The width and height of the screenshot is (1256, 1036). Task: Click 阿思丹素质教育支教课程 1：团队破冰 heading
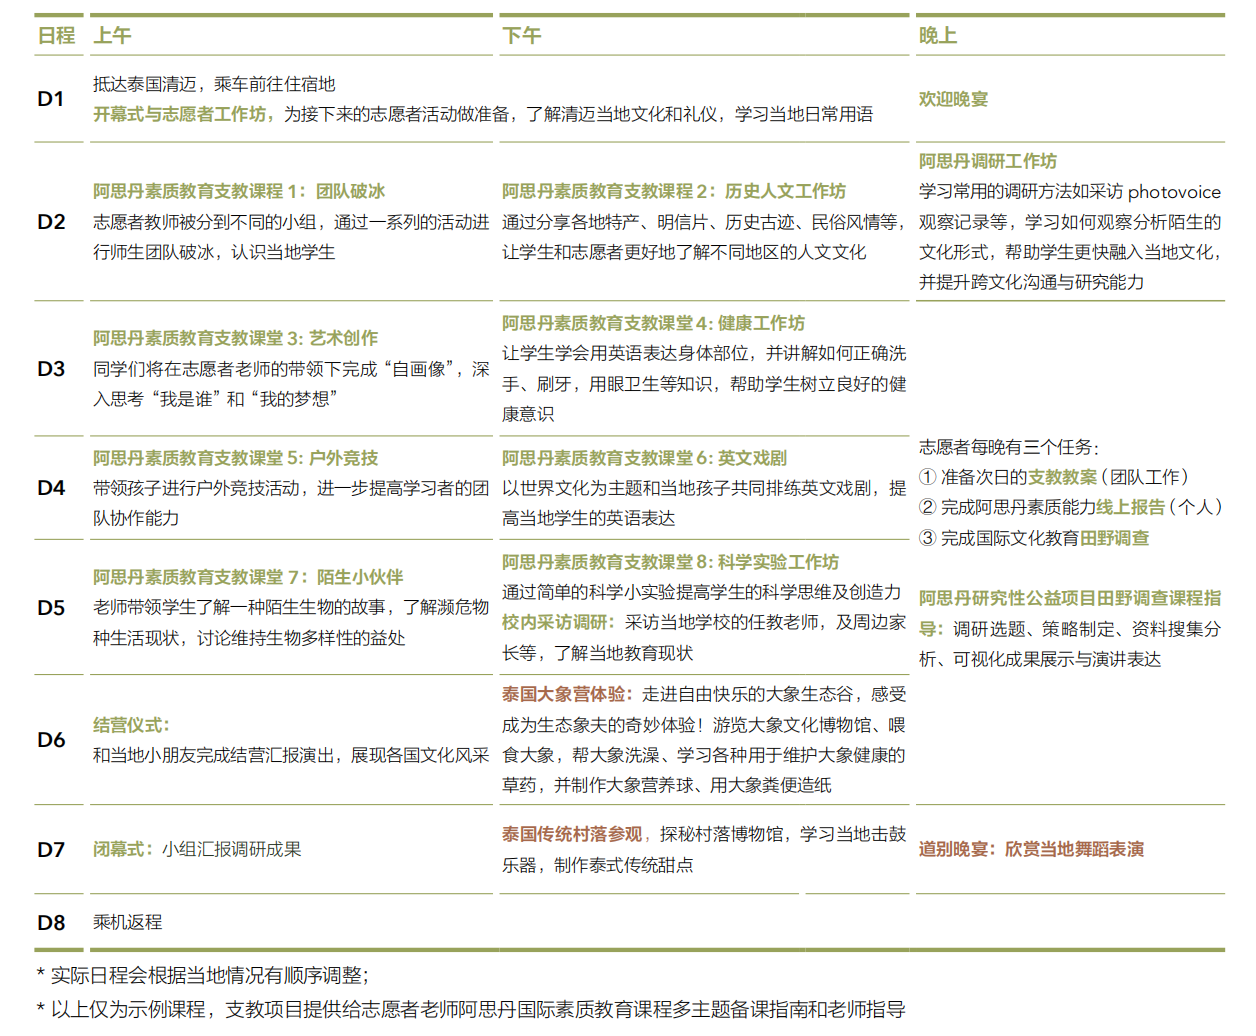239,191
